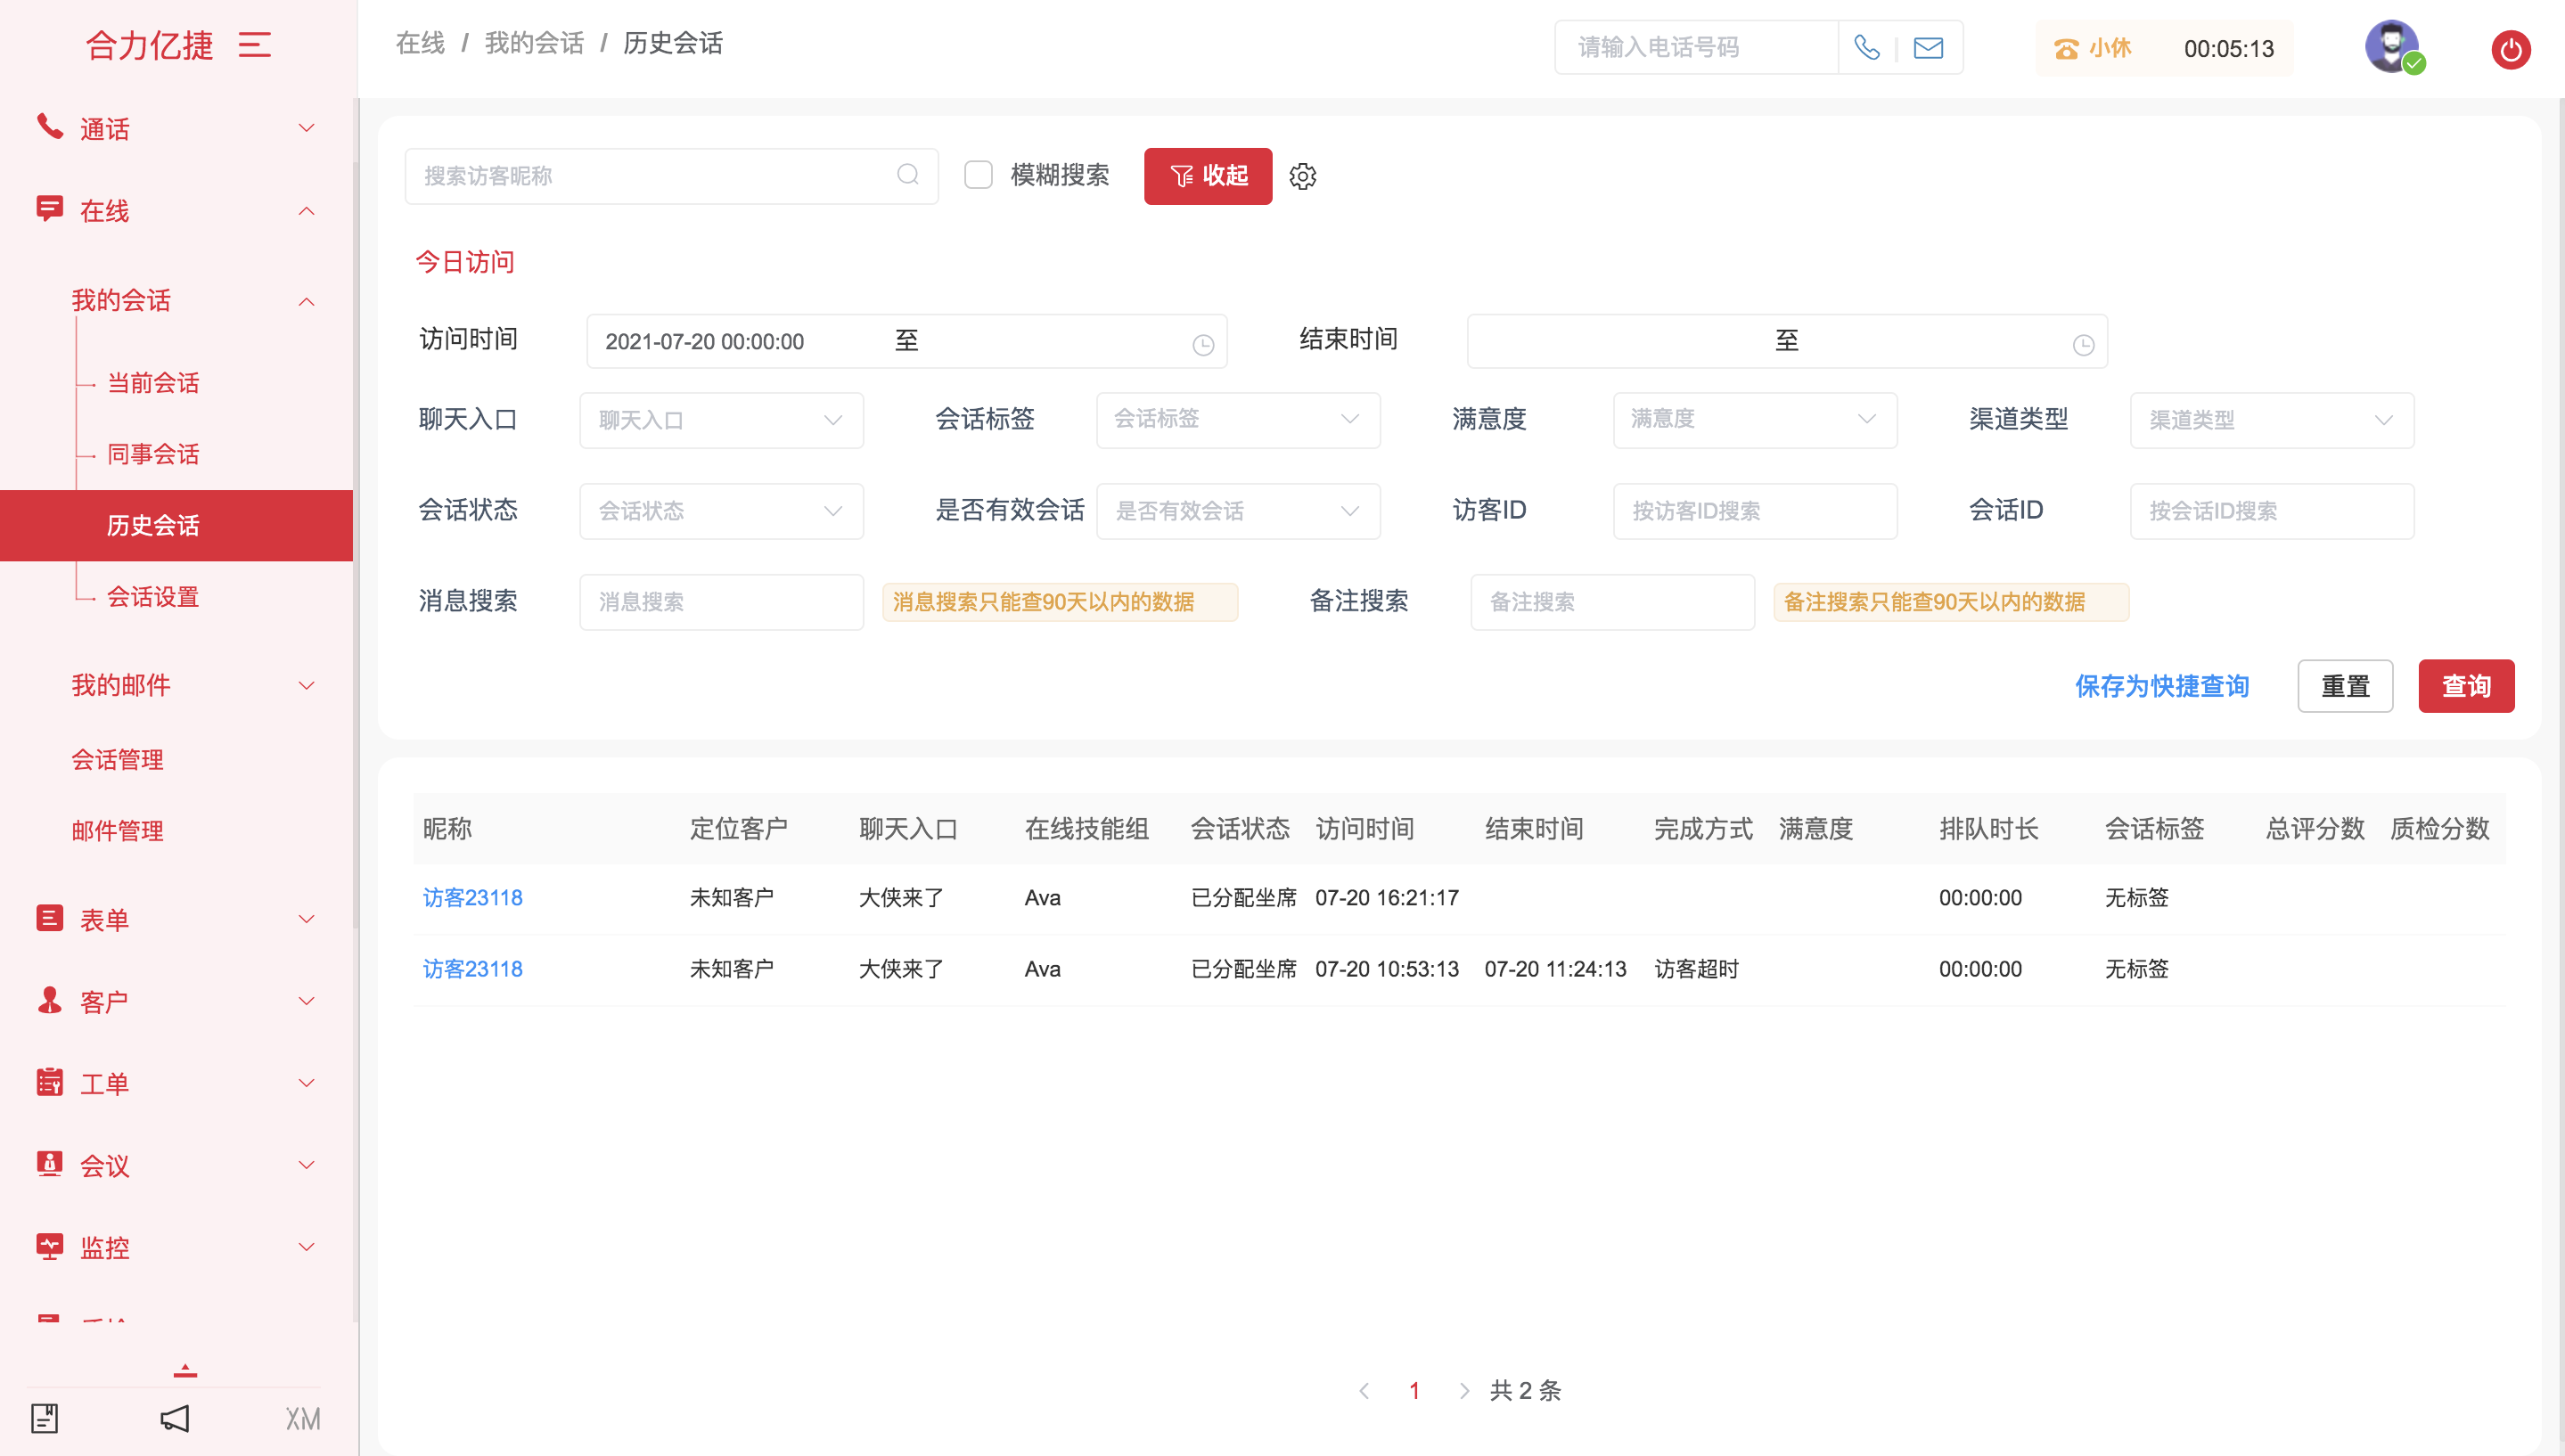
Task: Click the 重置 button
Action: pyautogui.click(x=2344, y=686)
